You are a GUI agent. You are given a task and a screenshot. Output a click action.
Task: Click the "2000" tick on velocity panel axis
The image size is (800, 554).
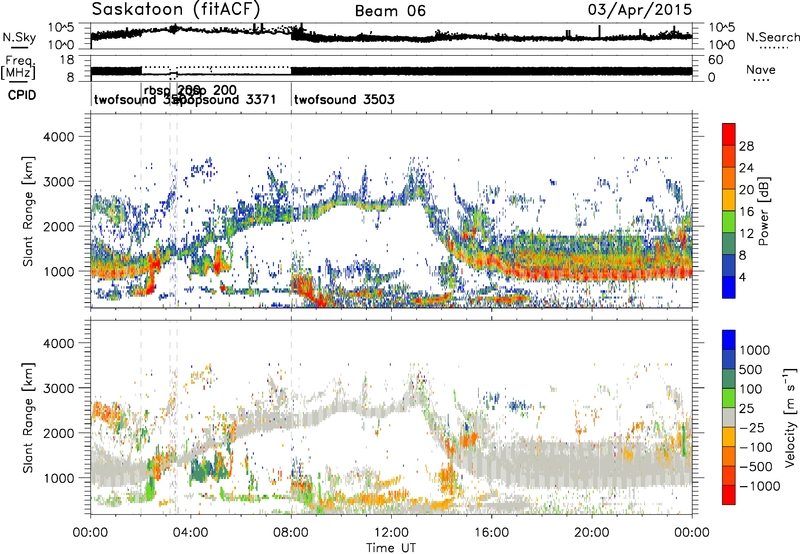tap(58, 434)
